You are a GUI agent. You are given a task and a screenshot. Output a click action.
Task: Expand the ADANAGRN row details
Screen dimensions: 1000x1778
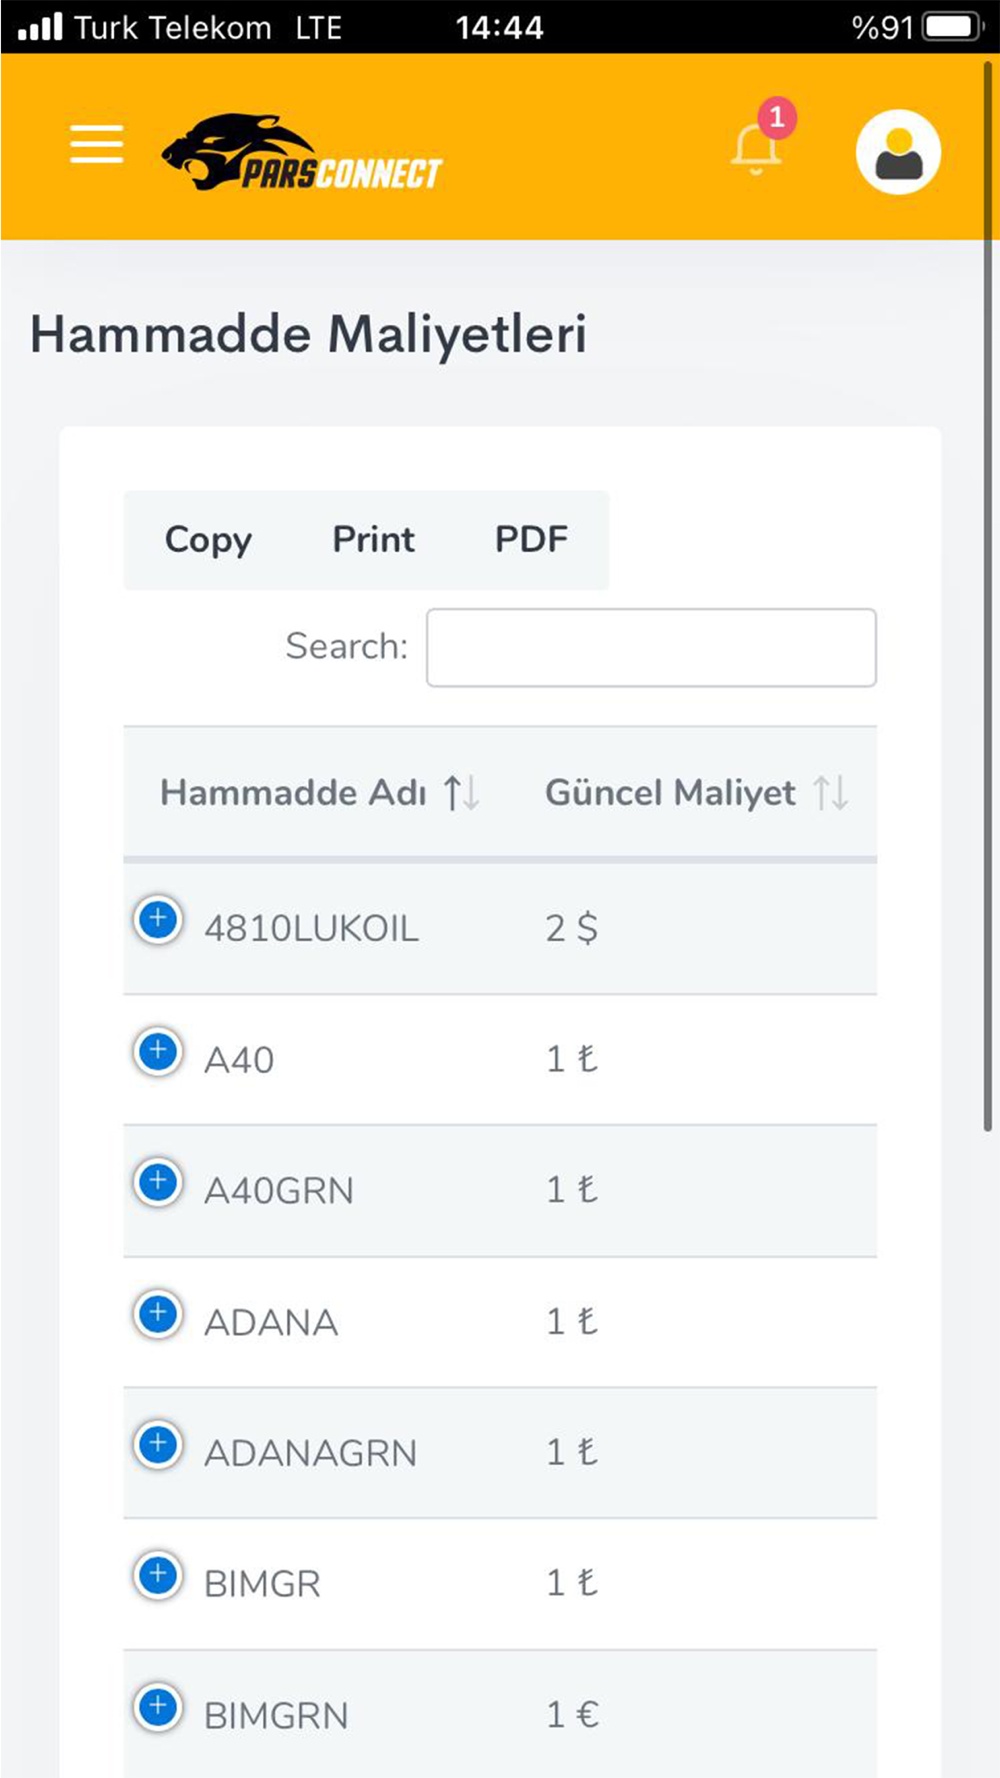[x=158, y=1444]
